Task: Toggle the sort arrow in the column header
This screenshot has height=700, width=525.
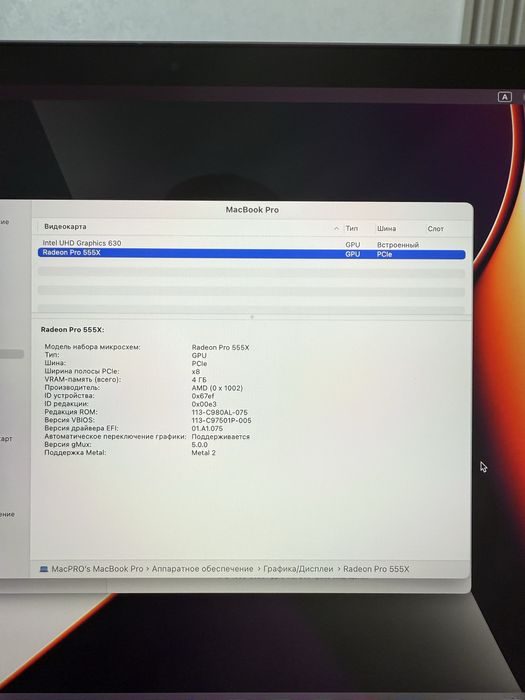Action: pos(337,228)
